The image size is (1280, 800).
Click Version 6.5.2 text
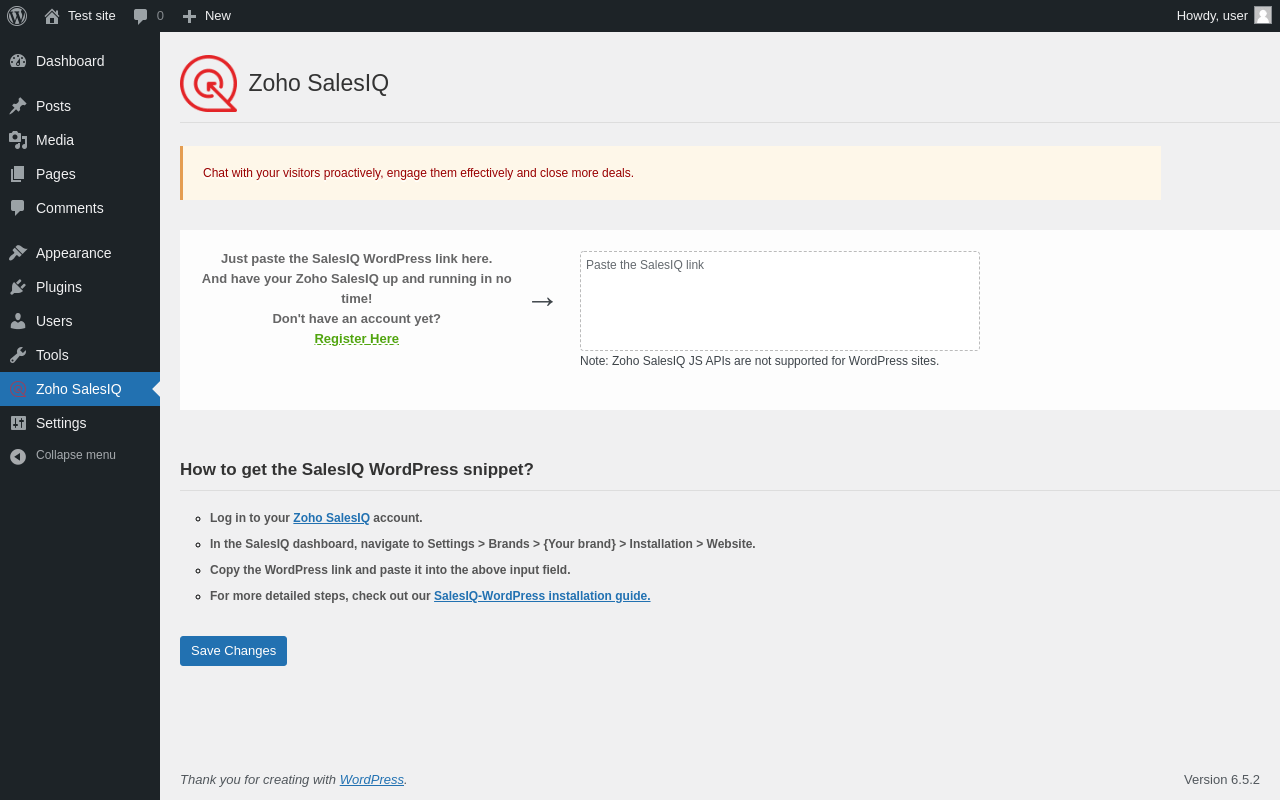coord(1222,780)
